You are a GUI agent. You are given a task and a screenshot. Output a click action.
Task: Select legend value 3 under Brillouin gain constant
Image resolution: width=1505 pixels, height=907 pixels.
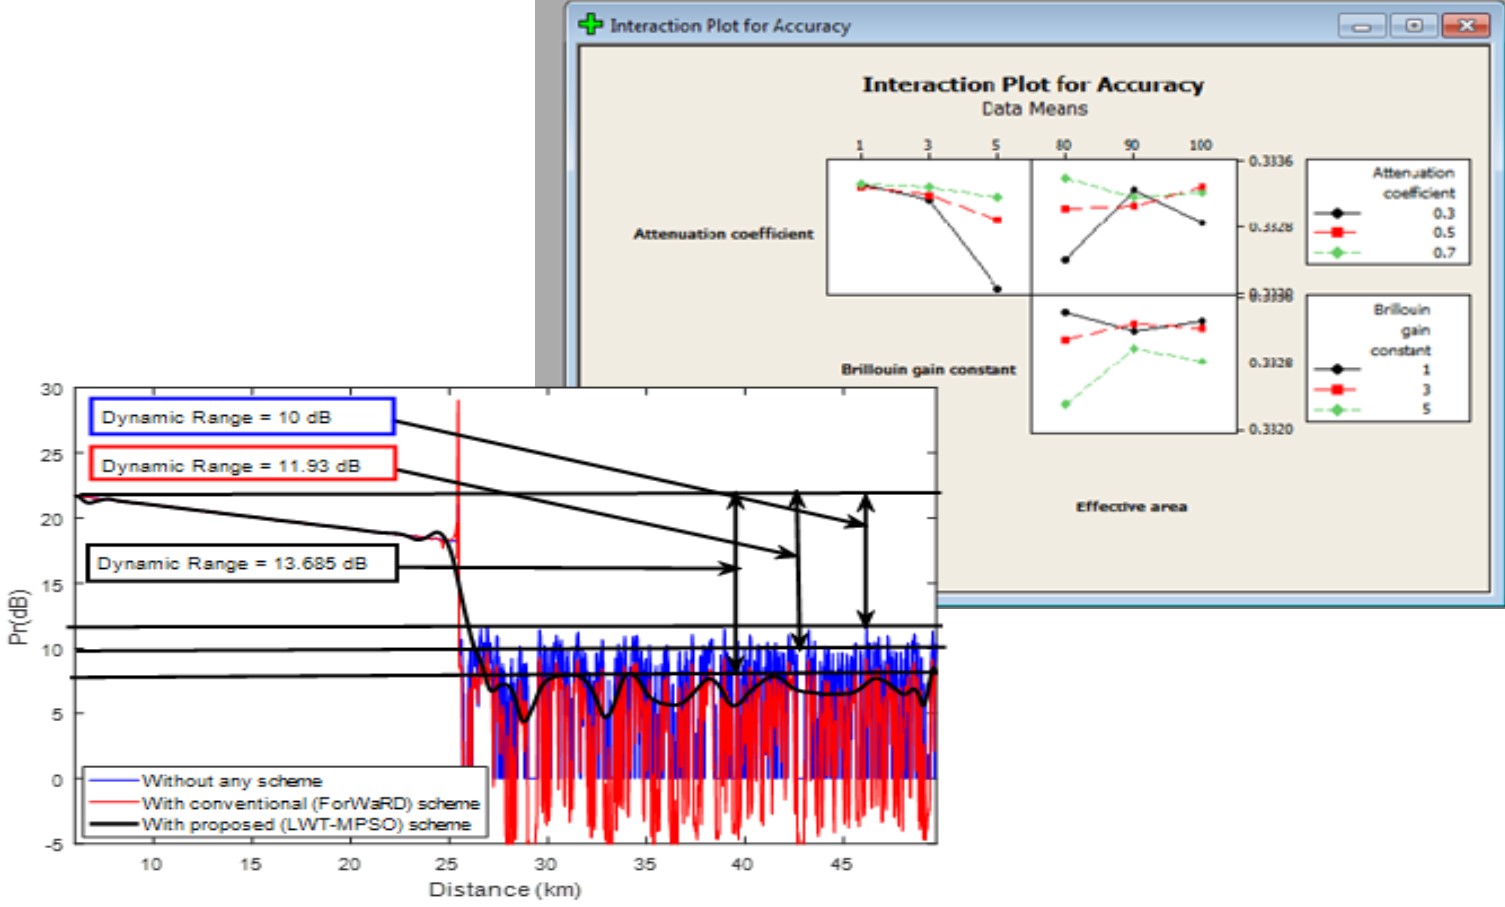click(1426, 390)
